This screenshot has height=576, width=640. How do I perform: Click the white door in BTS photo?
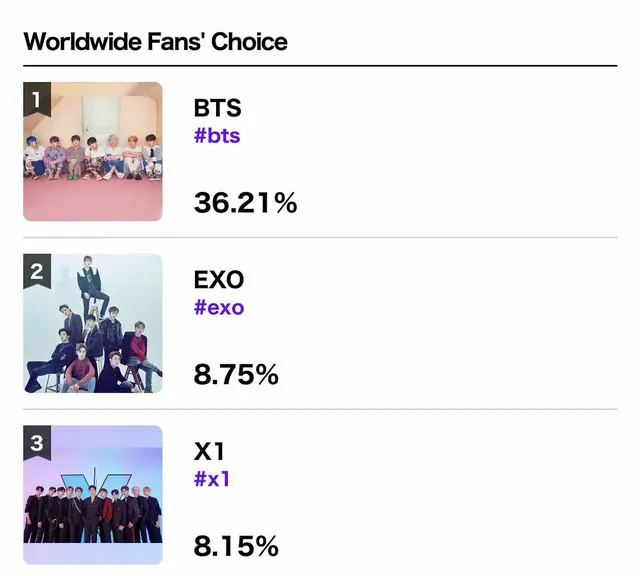[99, 117]
